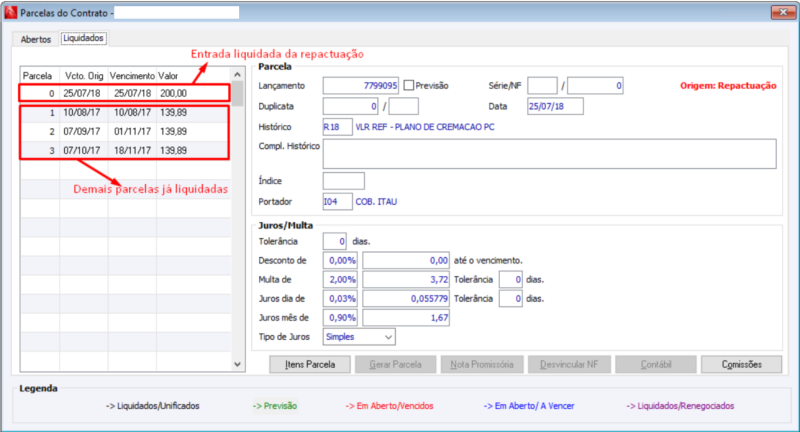Click the Vcto. Orig column header
Image resolution: width=800 pixels, height=432 pixels.
[84, 75]
